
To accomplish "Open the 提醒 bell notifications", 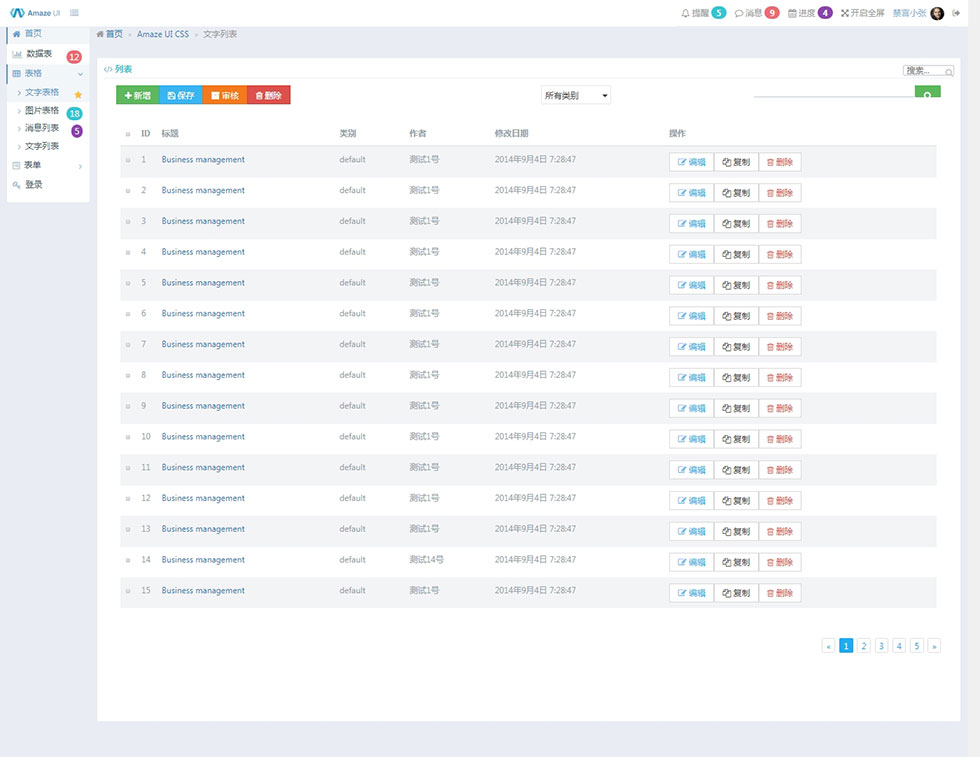I will pyautogui.click(x=686, y=13).
